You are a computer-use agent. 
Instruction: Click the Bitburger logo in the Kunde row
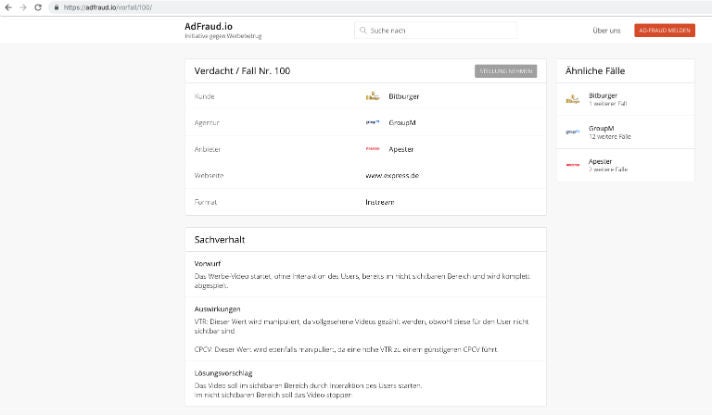pos(372,97)
